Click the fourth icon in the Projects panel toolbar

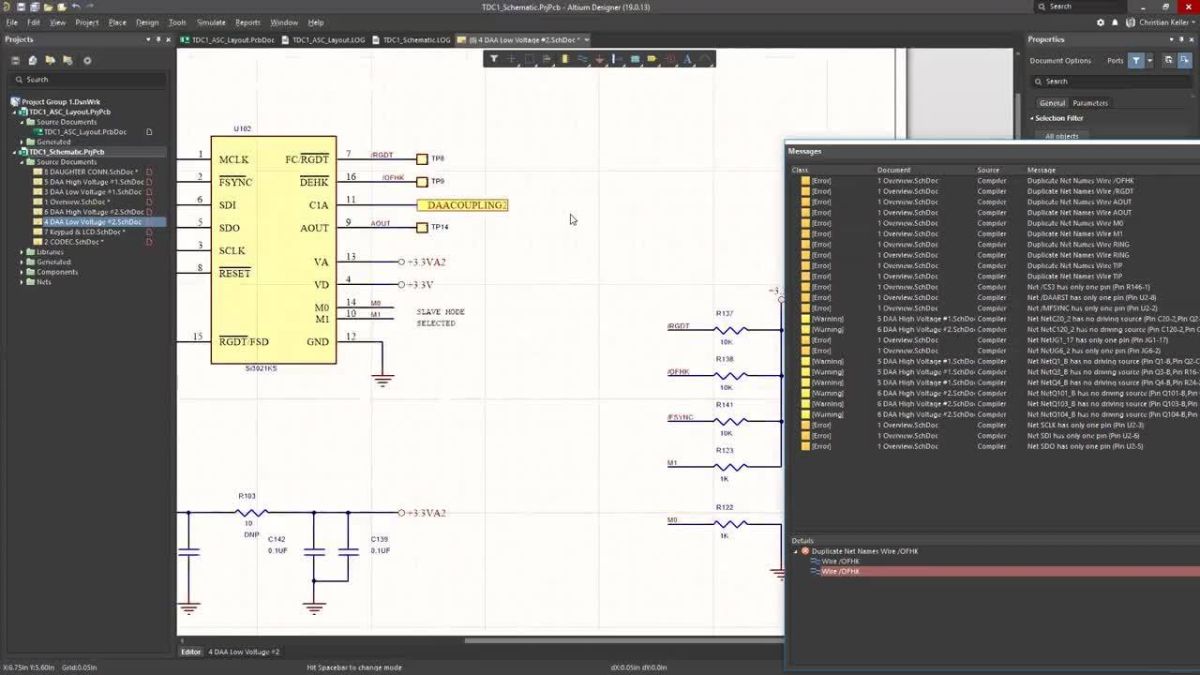[x=68, y=60]
